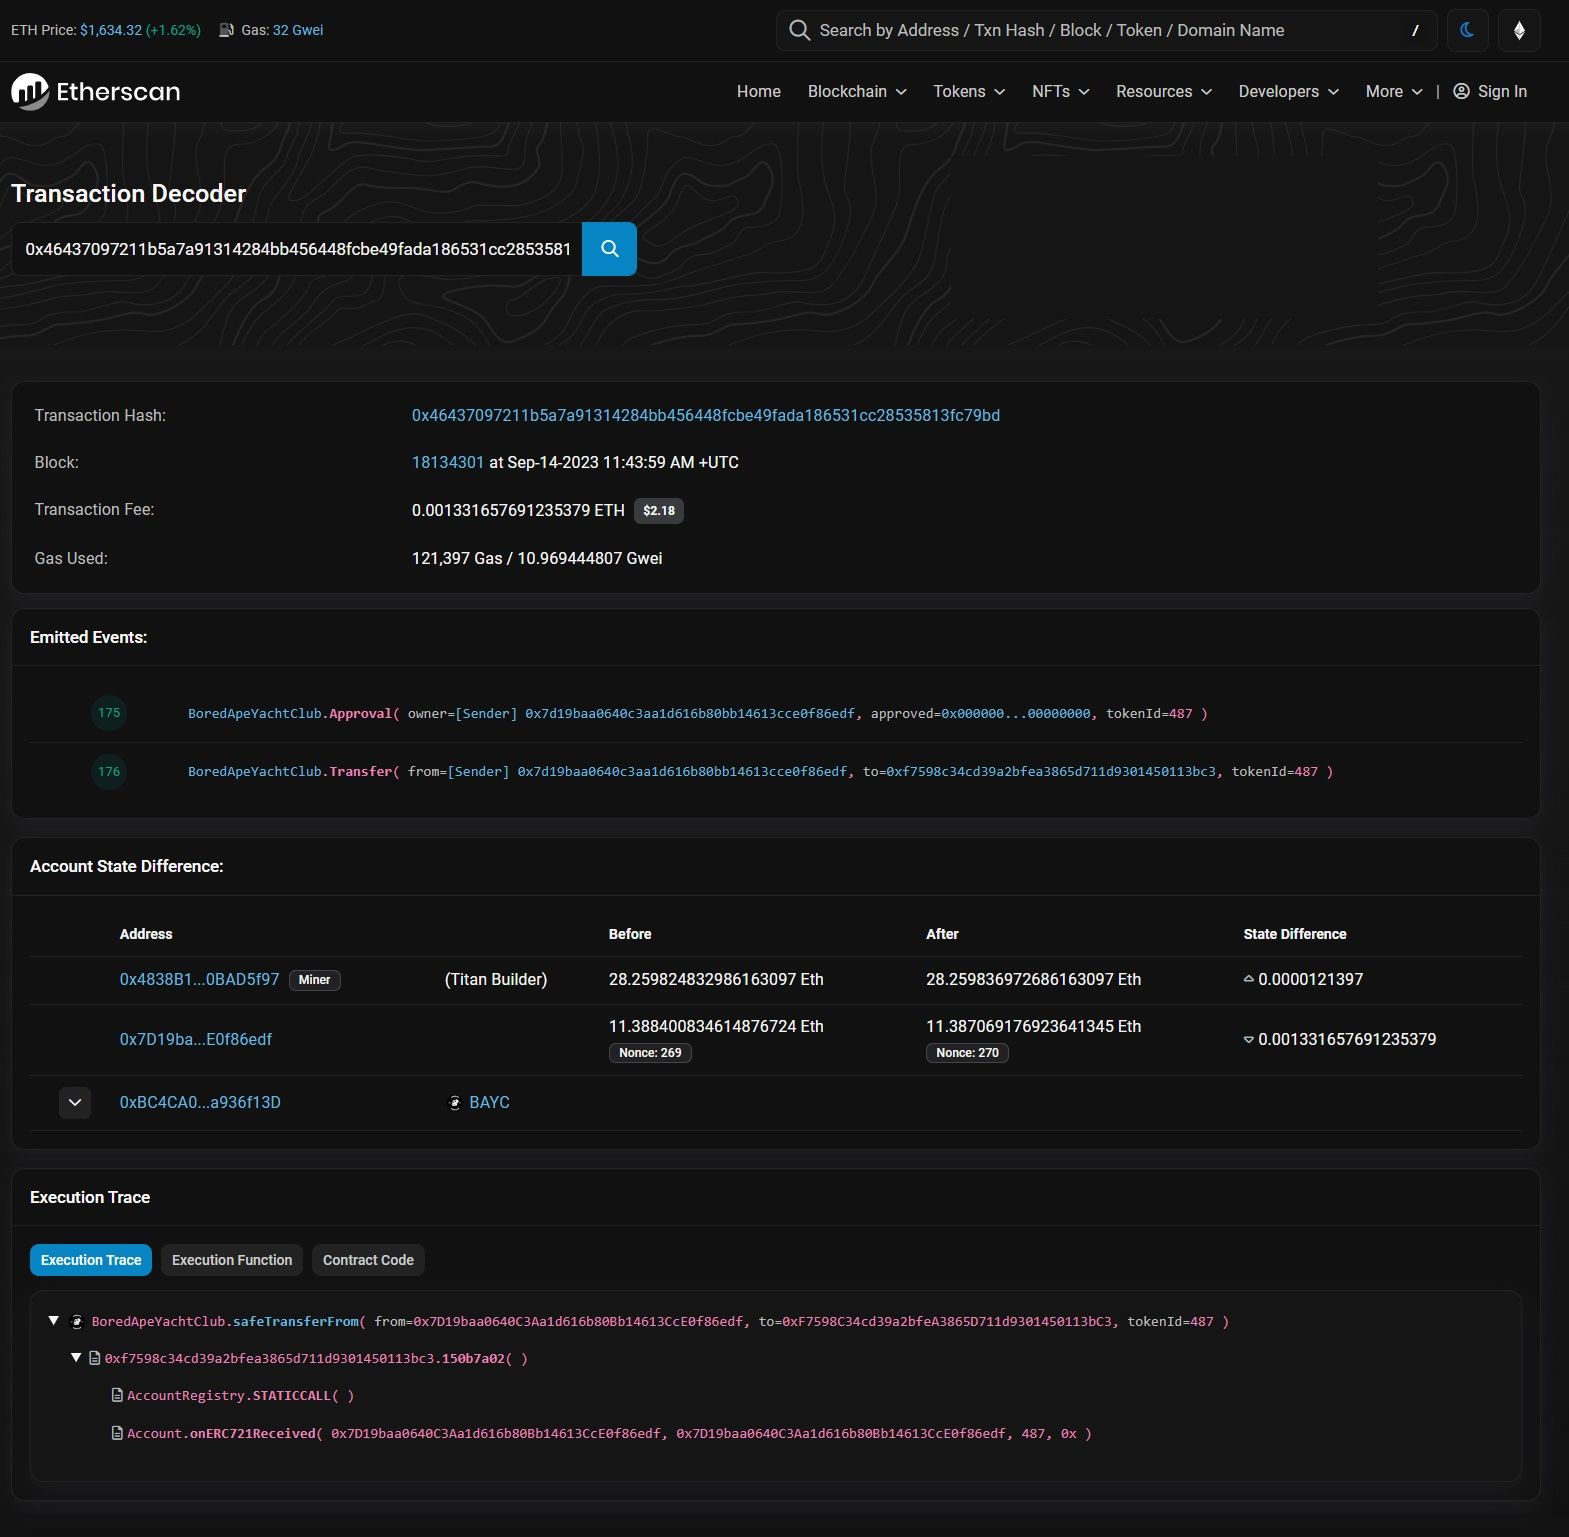Collapse the 150b7a02 call trace node
The image size is (1569, 1537).
click(76, 1358)
